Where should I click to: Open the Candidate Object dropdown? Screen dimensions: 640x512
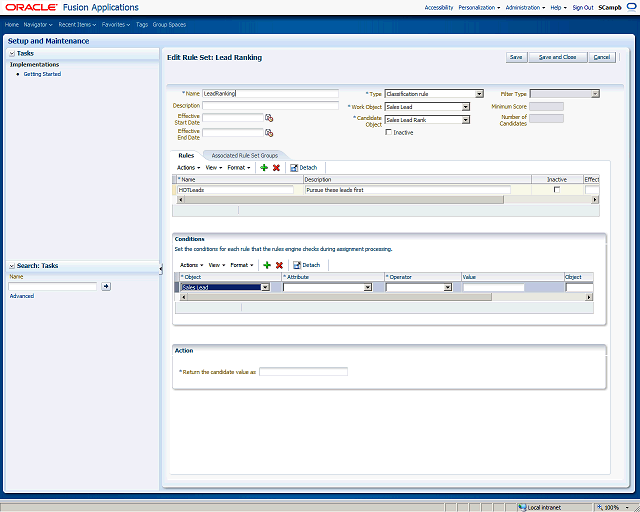tap(466, 120)
